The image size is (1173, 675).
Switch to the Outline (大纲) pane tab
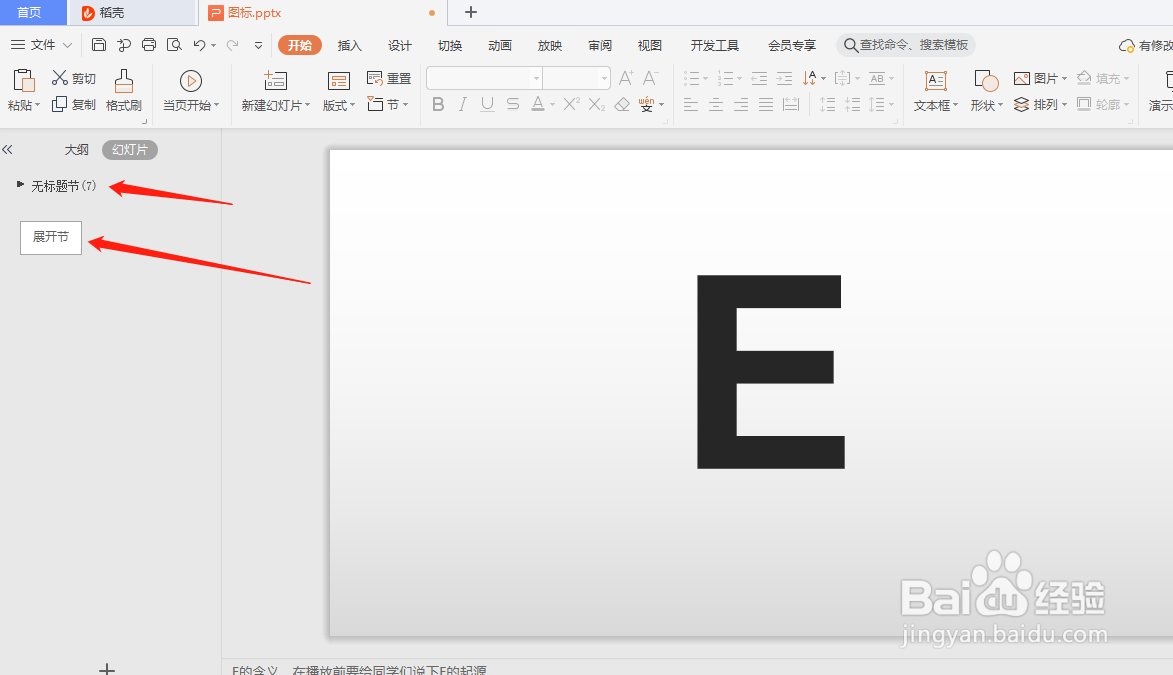coord(76,150)
